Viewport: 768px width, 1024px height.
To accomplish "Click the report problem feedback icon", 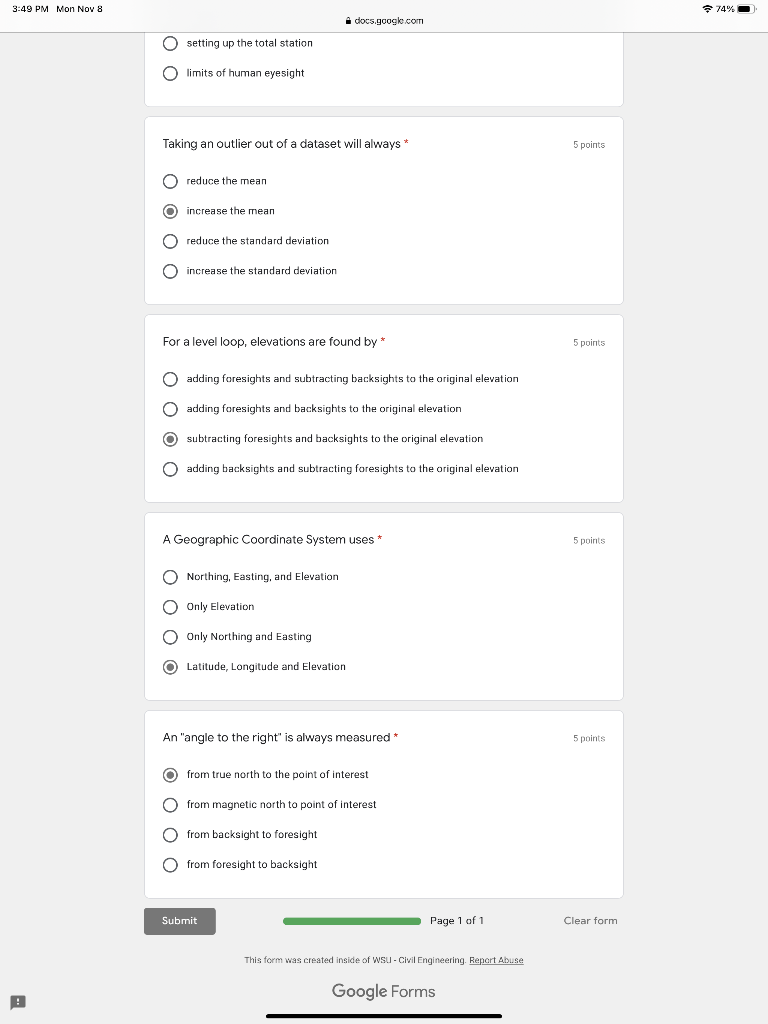I will [x=17, y=1001].
